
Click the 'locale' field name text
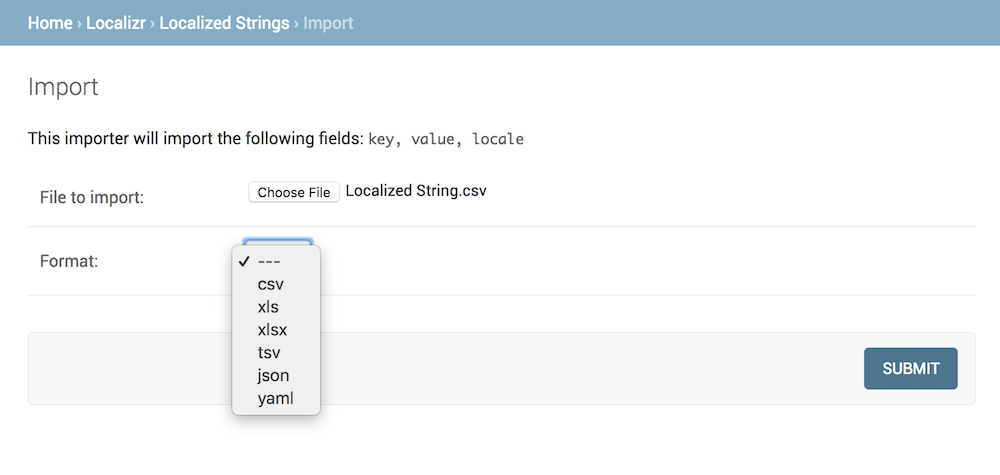point(497,139)
